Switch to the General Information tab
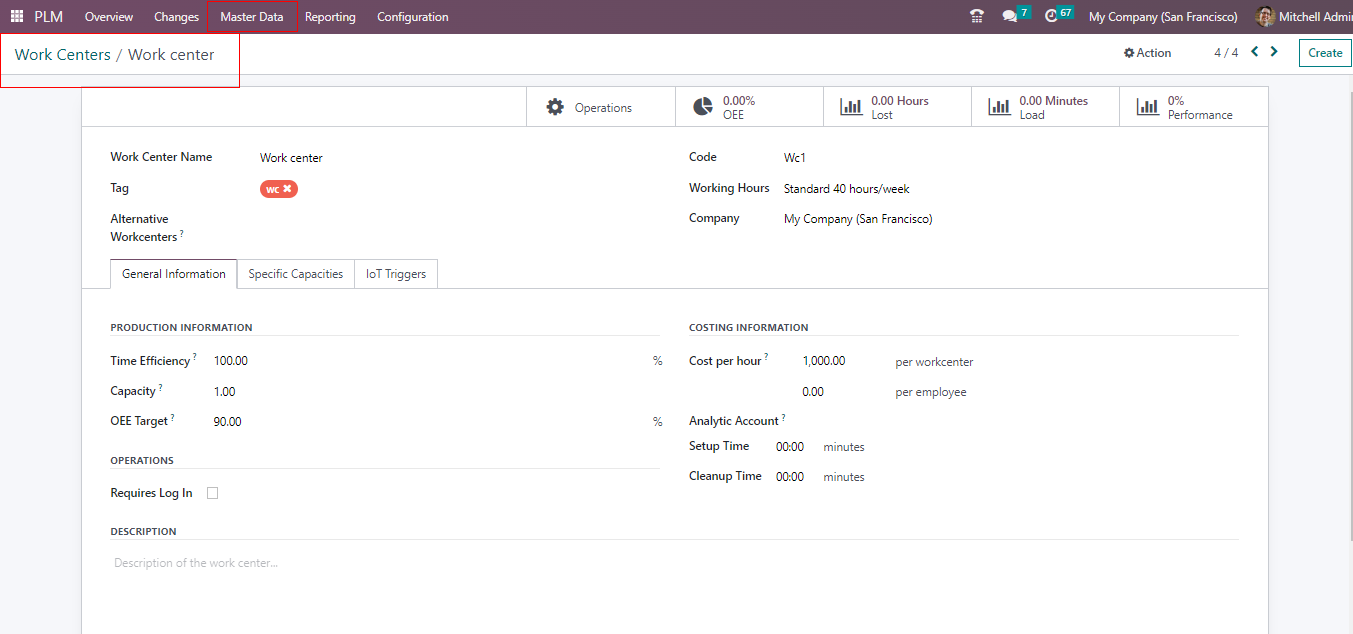Screen dimensions: 1353x634 (174, 274)
